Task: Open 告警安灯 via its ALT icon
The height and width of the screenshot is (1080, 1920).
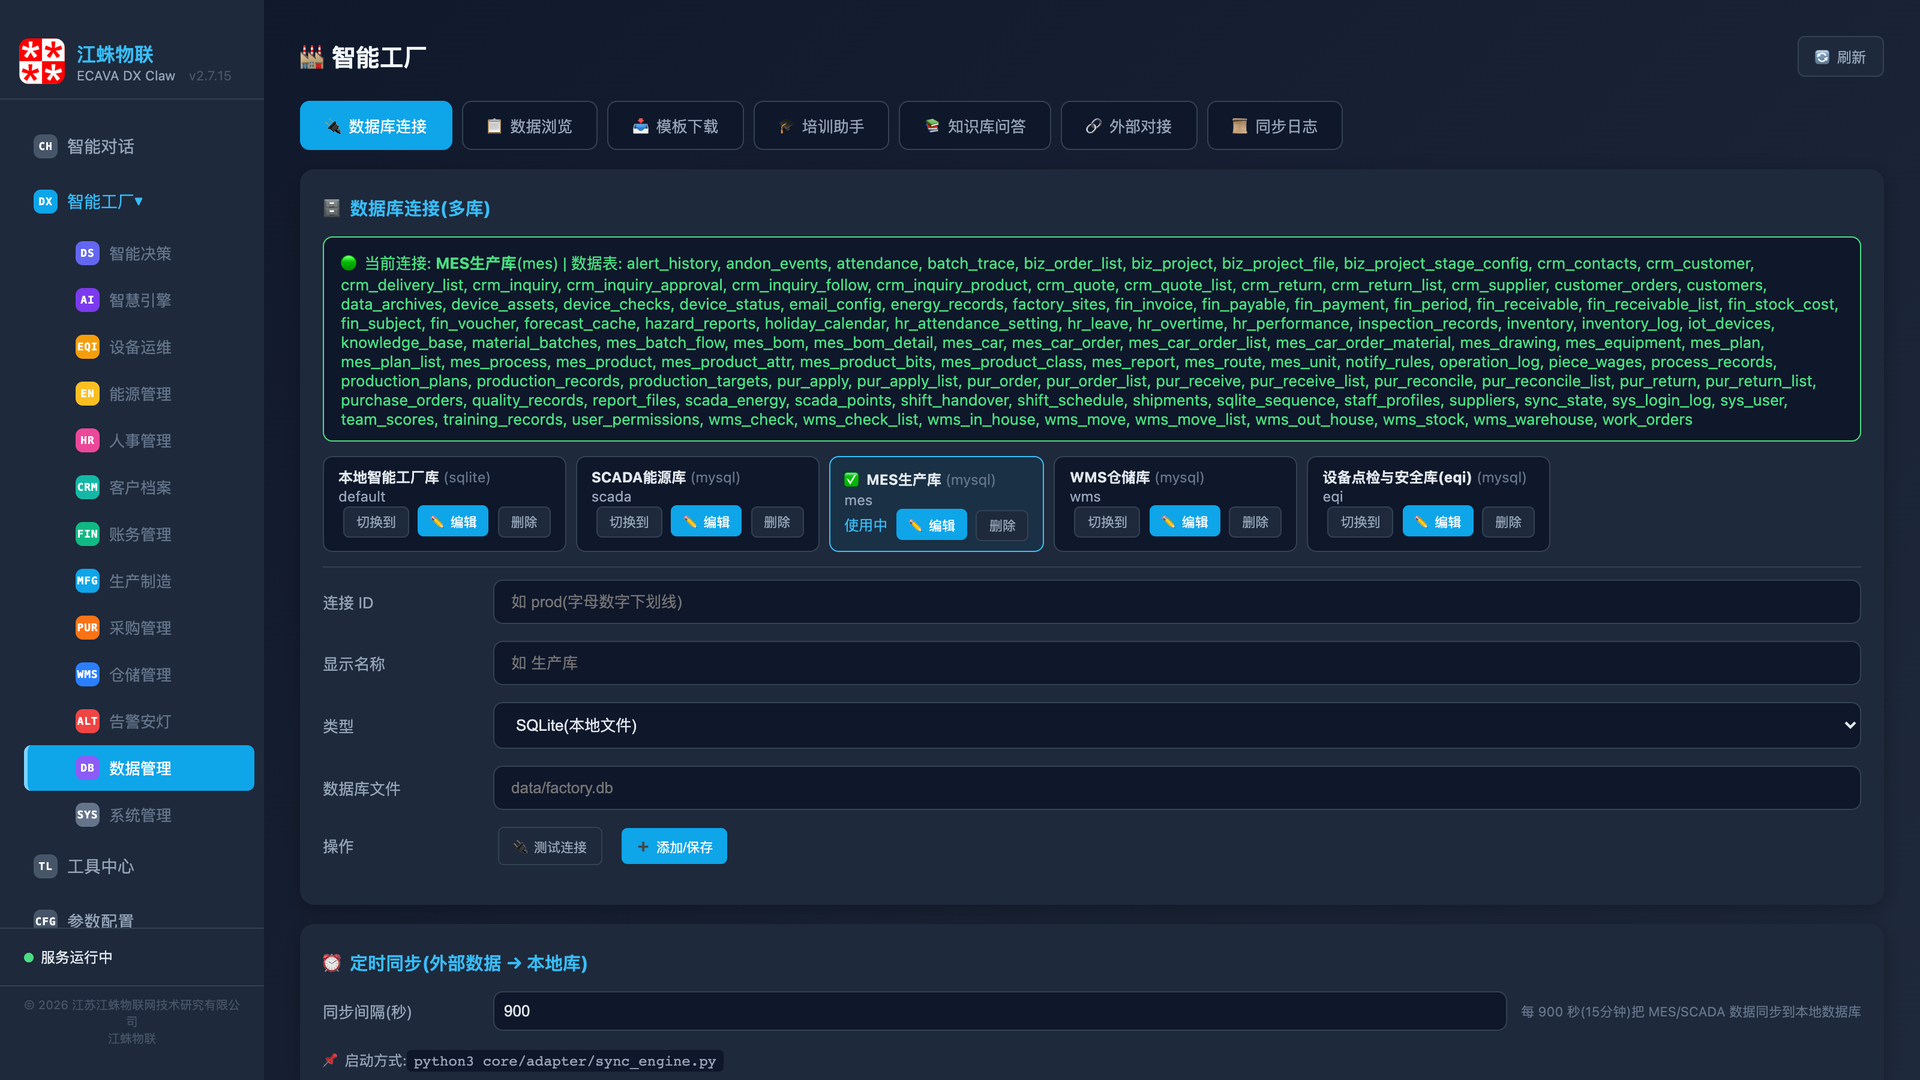Action: 87,721
